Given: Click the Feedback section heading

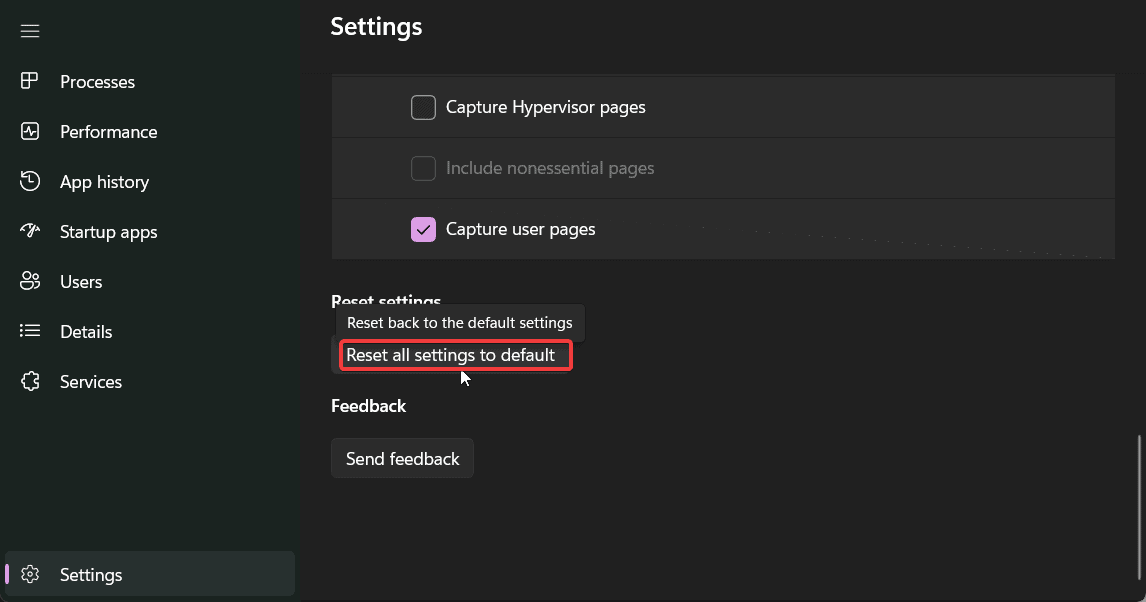Looking at the screenshot, I should pos(368,406).
